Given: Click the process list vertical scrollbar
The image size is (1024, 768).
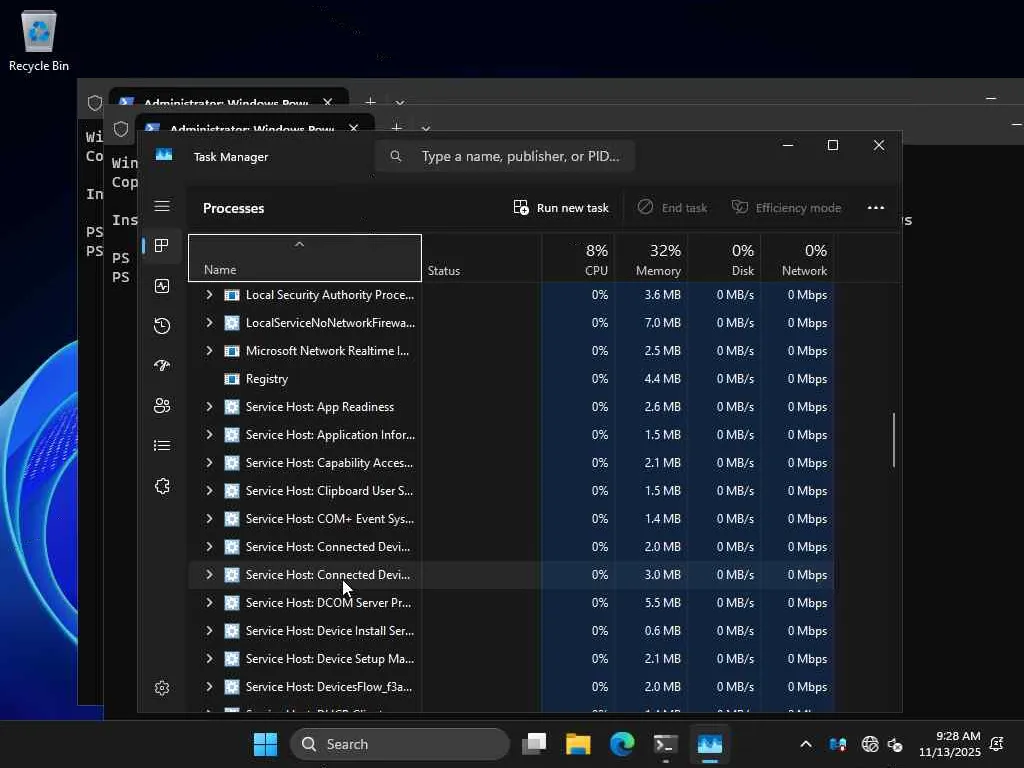Looking at the screenshot, I should [x=894, y=440].
